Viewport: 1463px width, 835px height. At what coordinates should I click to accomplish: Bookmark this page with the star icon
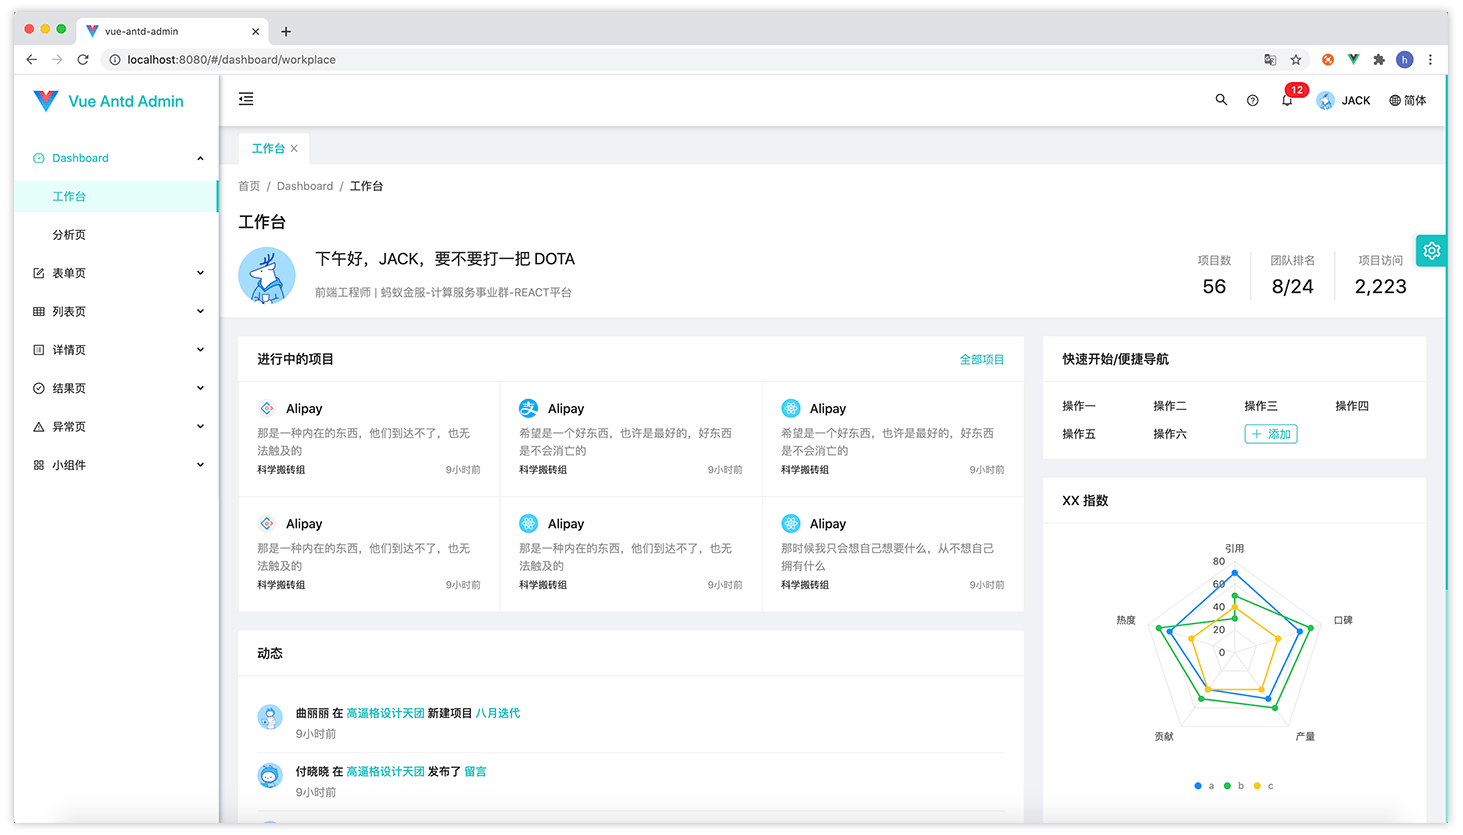click(1296, 60)
